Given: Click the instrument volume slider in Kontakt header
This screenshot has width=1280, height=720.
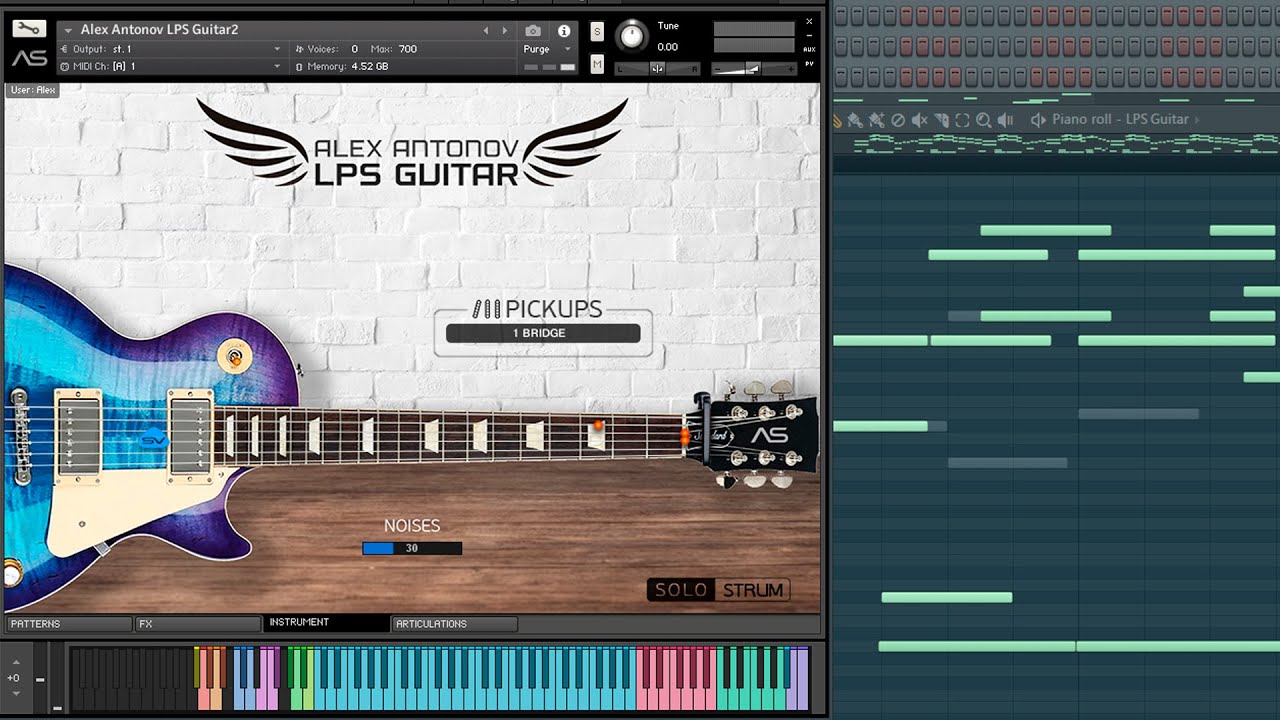Looking at the screenshot, I should coord(754,68).
